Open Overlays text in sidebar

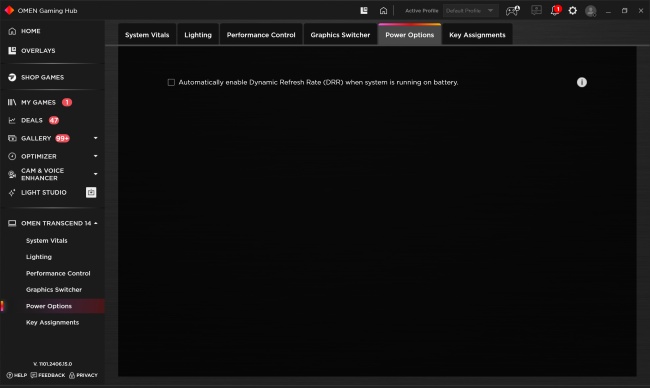(38, 51)
